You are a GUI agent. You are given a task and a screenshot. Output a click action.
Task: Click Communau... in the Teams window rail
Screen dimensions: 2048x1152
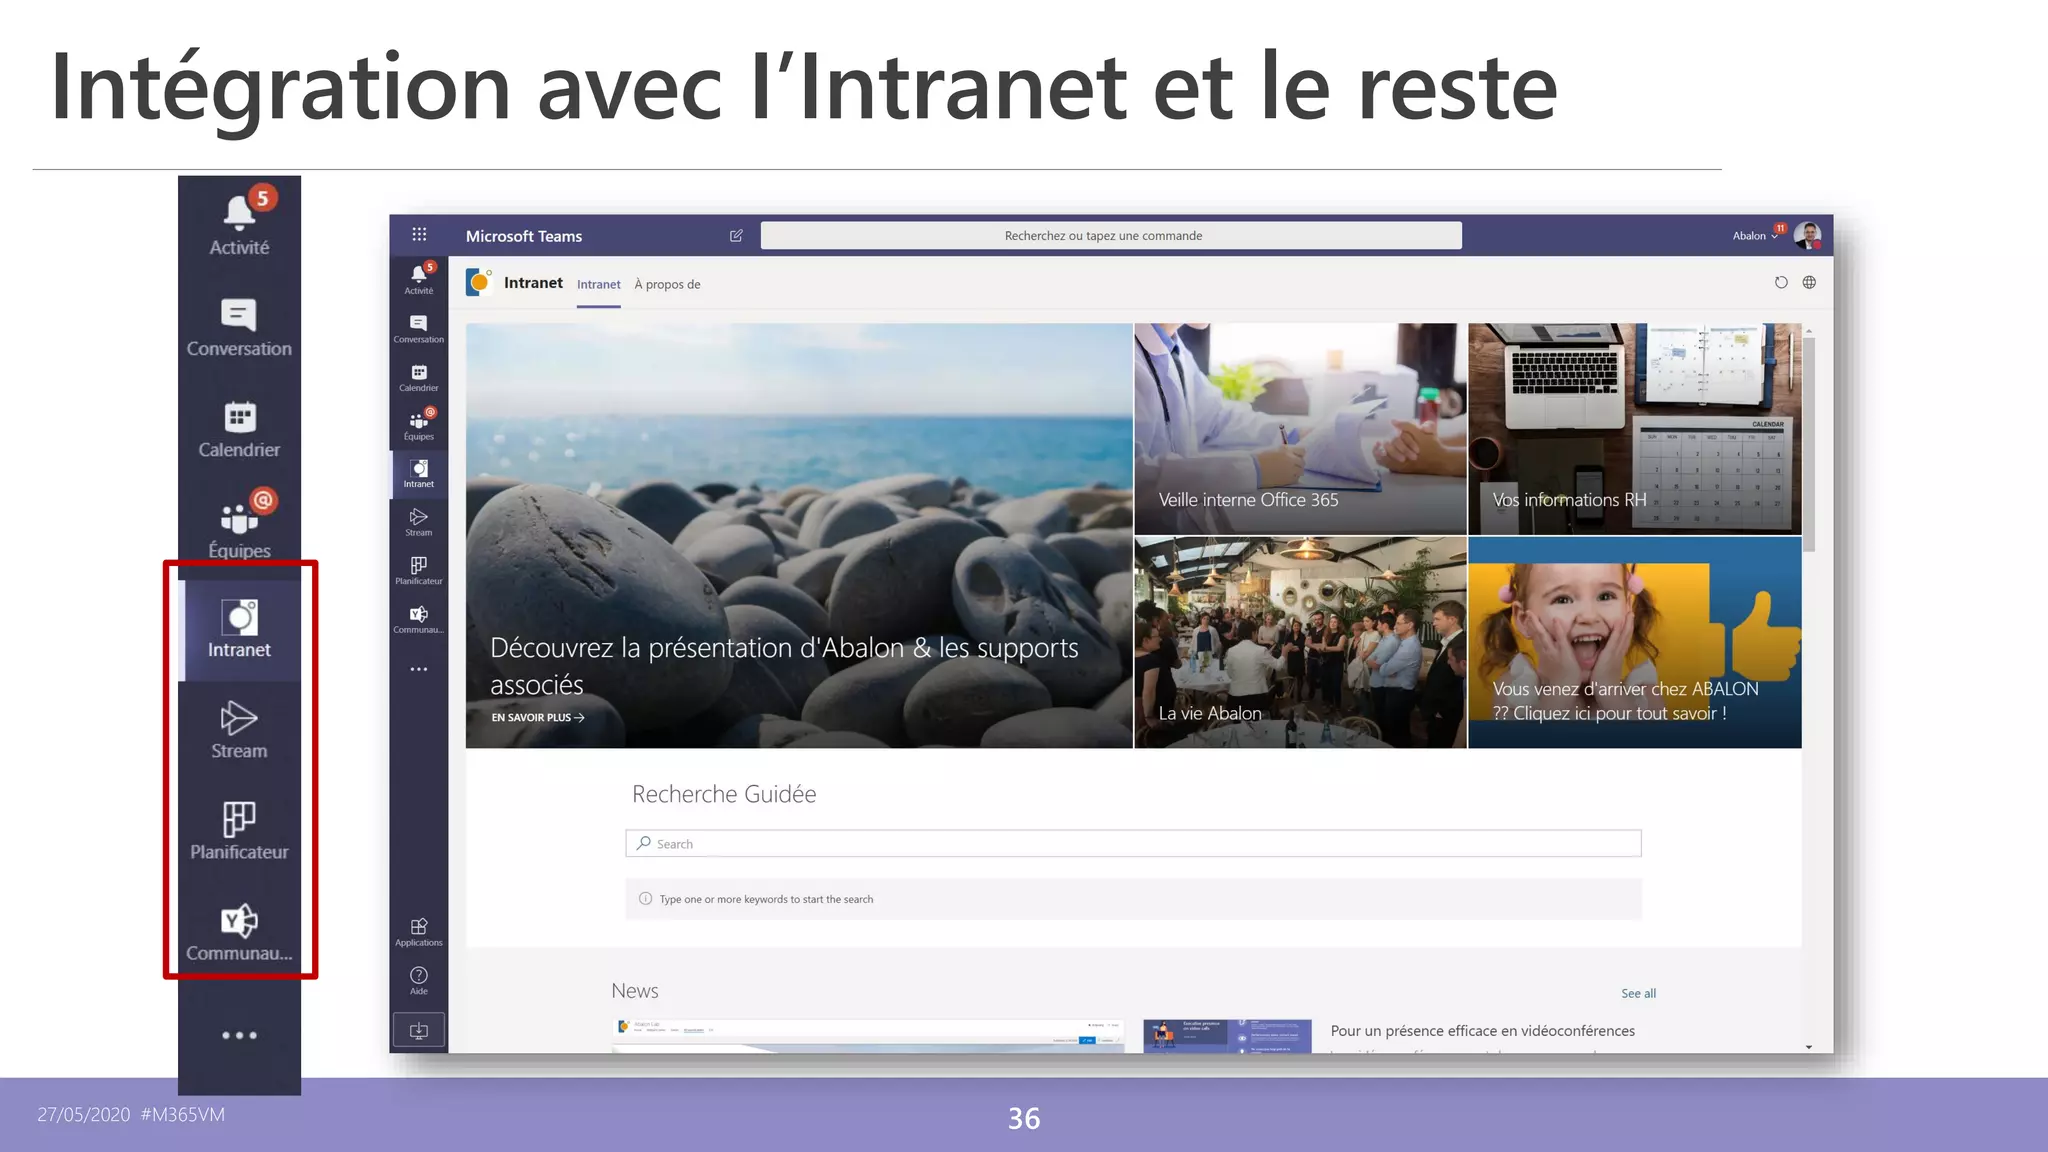pos(419,619)
